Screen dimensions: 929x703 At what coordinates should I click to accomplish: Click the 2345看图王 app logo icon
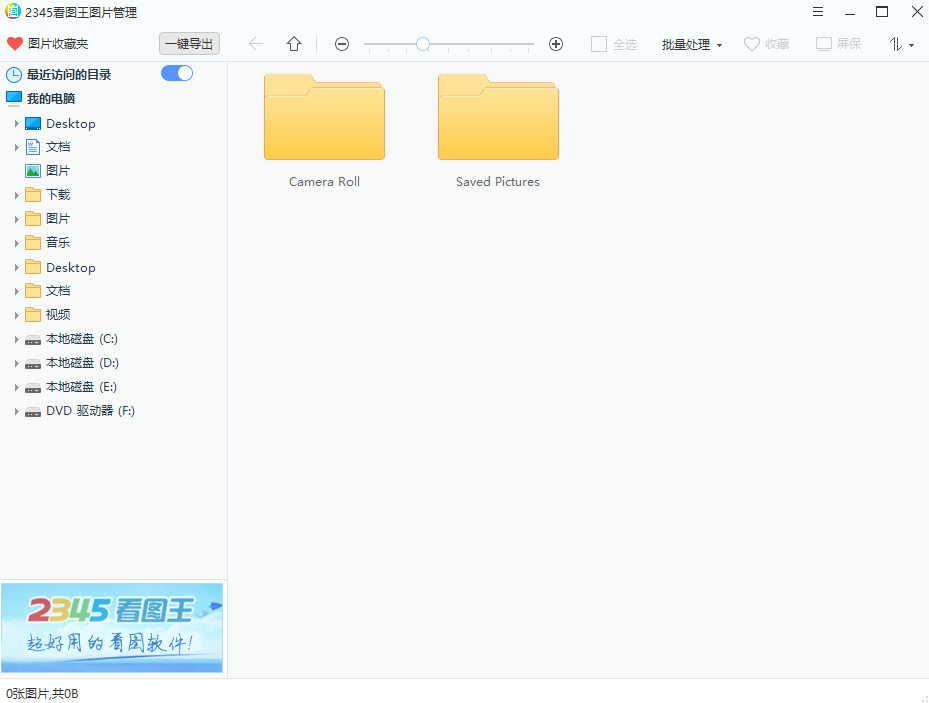12,11
